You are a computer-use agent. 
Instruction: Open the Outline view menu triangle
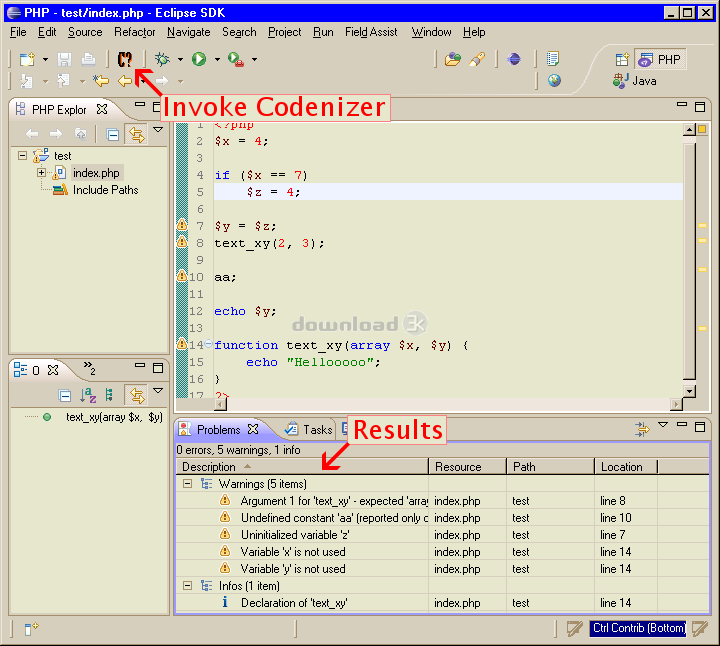(x=158, y=390)
